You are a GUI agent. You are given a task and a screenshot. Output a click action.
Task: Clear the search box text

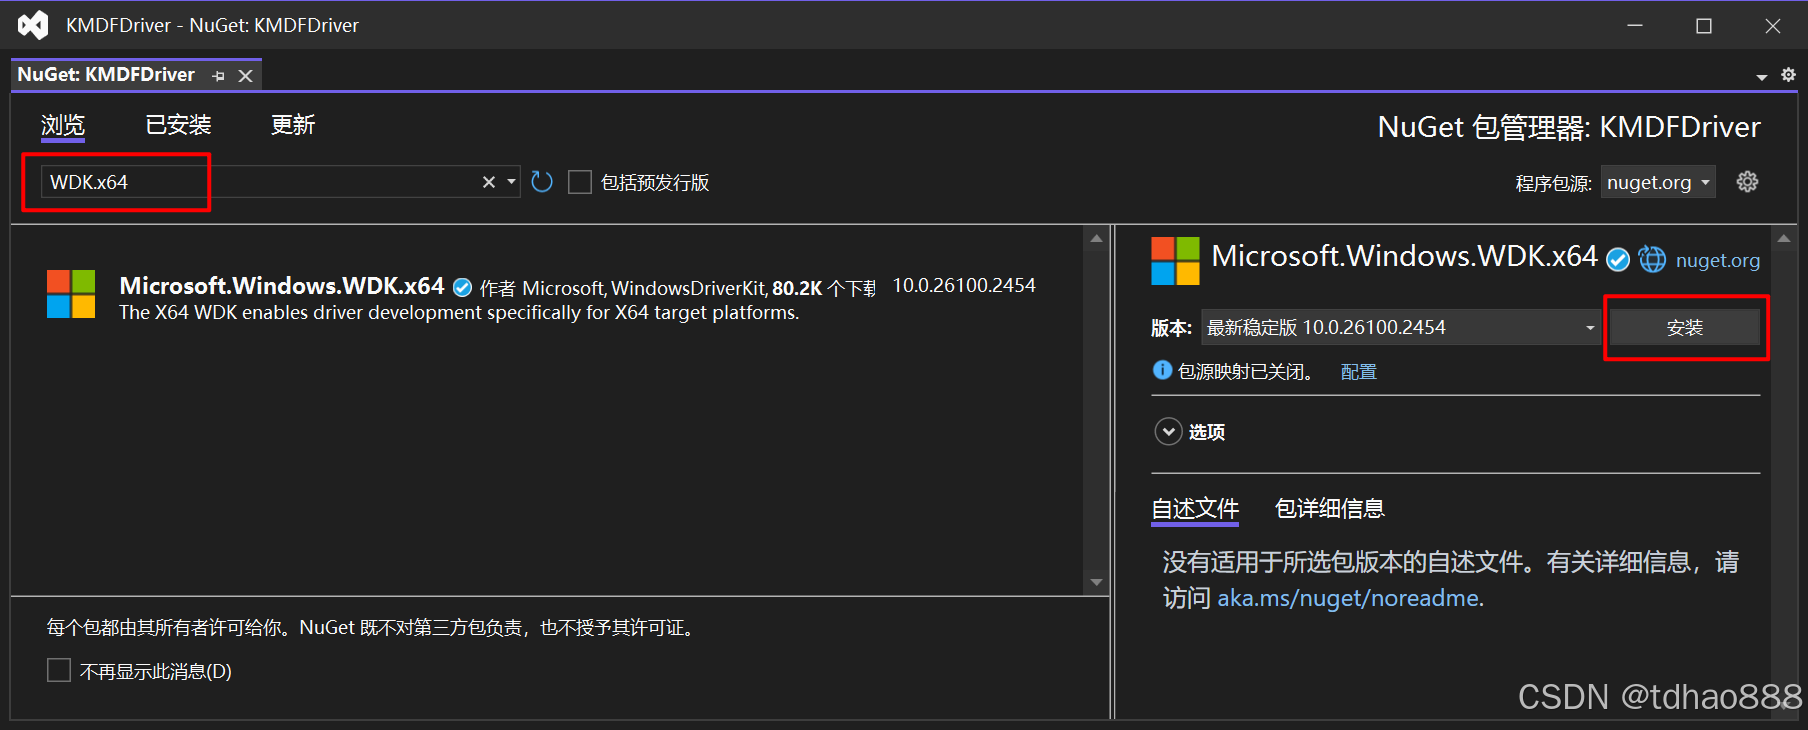489,182
